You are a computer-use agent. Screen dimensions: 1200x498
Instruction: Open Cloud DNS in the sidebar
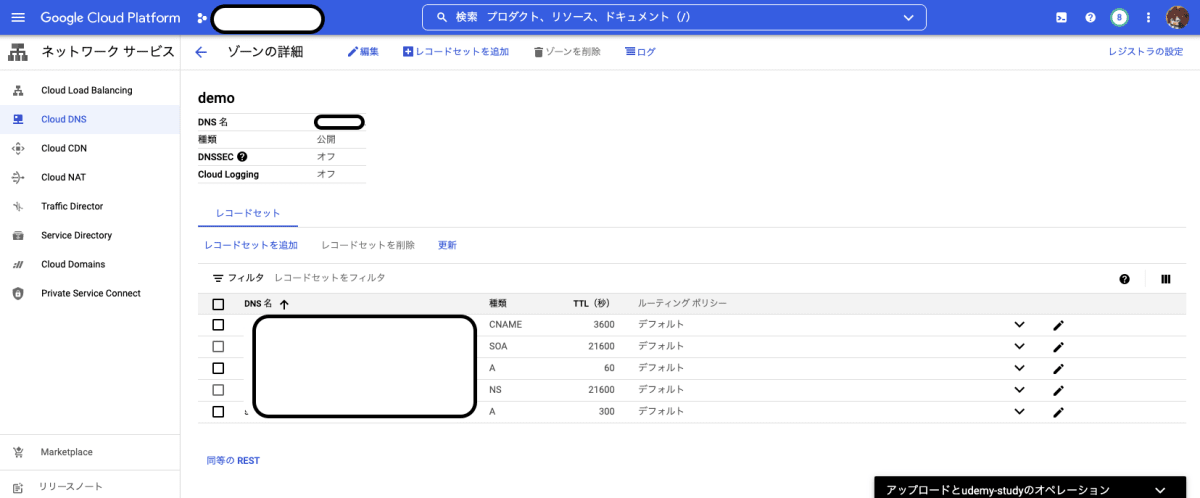pos(90,119)
